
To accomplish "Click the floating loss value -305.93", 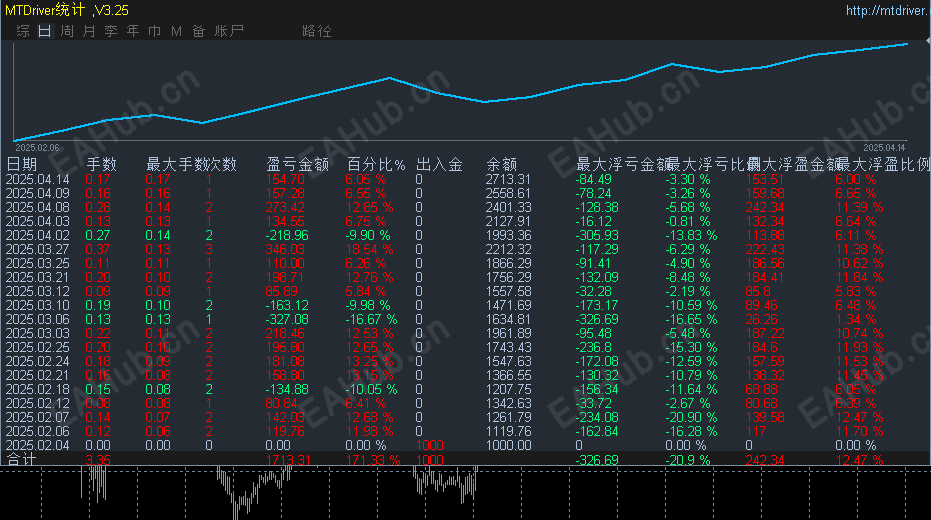I will coord(597,235).
